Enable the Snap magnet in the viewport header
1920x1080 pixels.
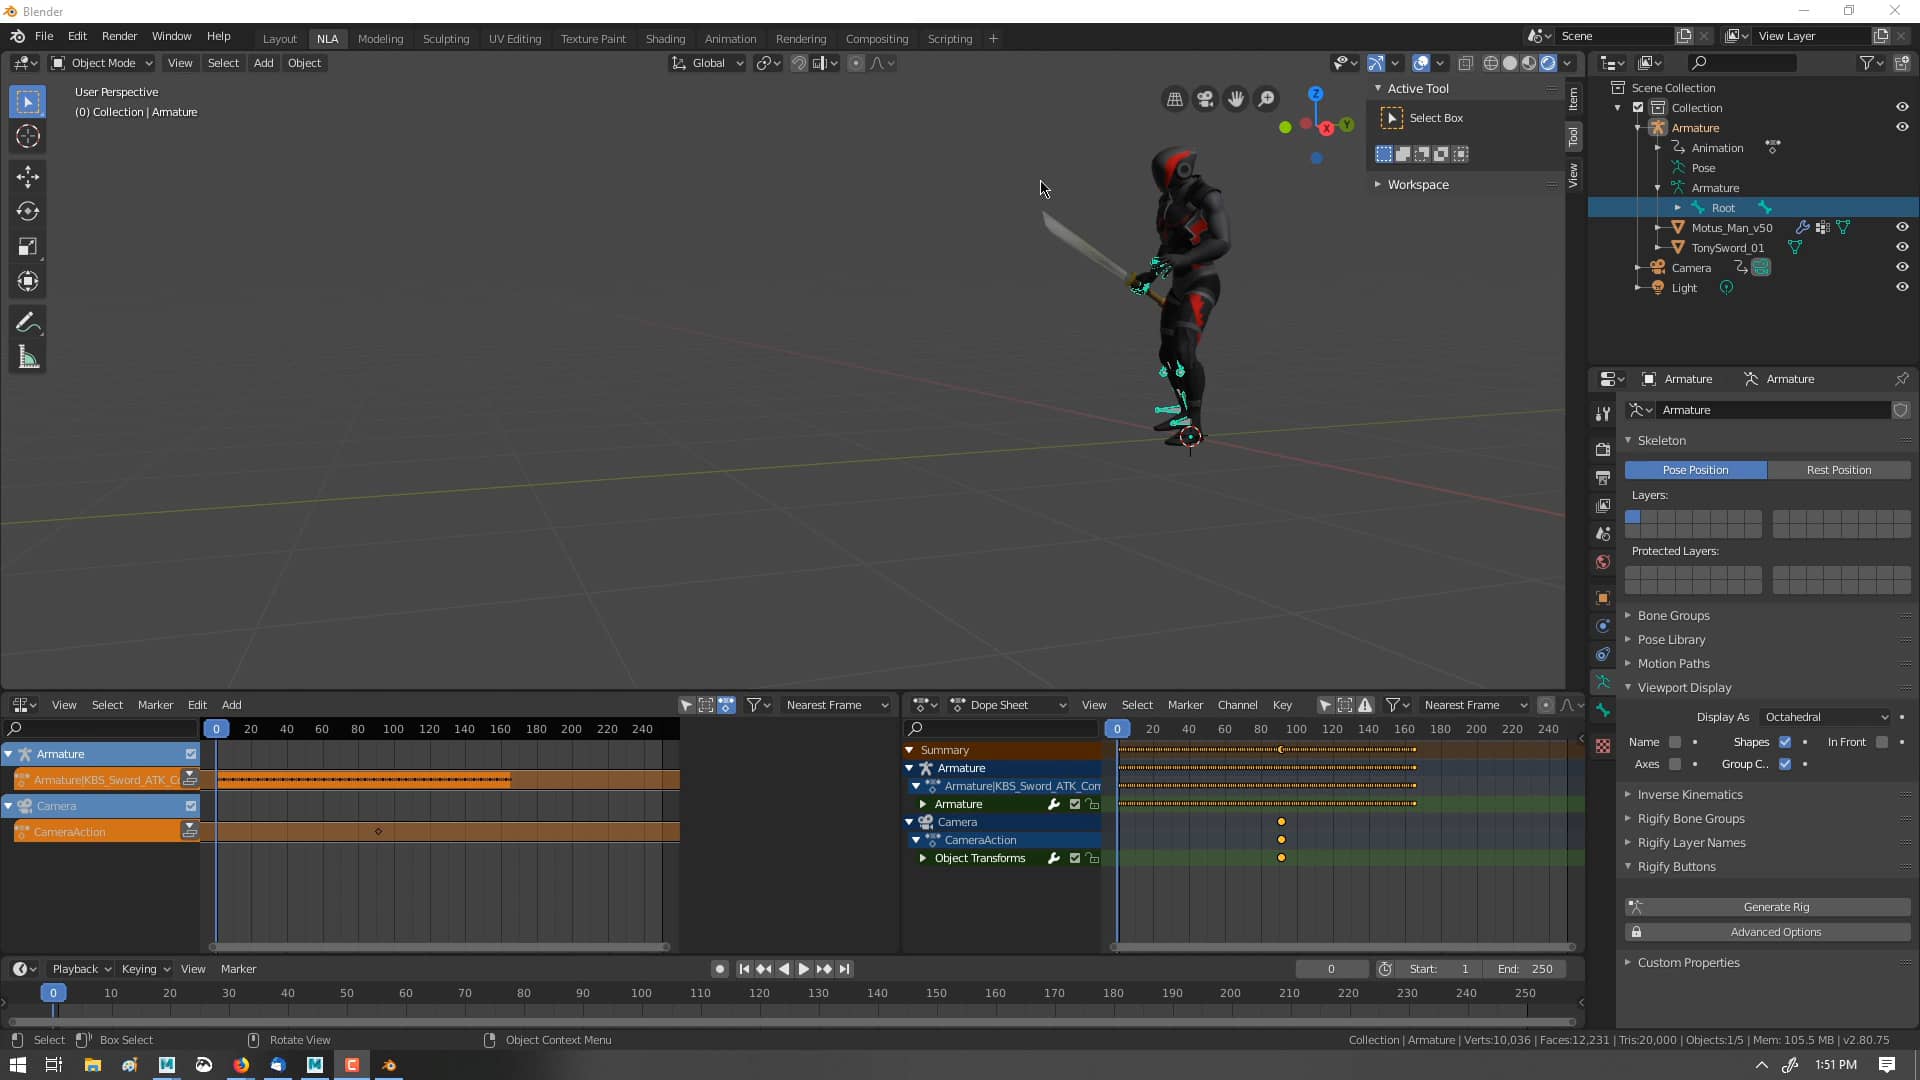coord(798,62)
